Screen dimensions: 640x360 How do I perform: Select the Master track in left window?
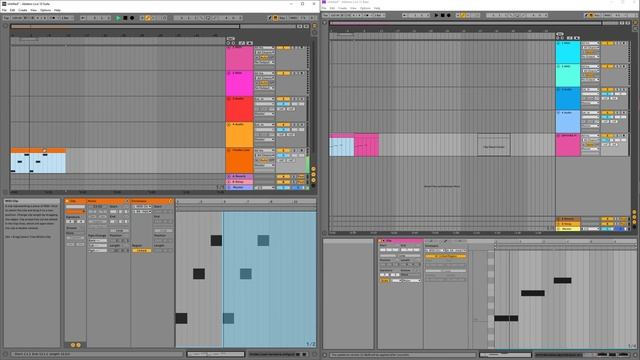point(239,187)
